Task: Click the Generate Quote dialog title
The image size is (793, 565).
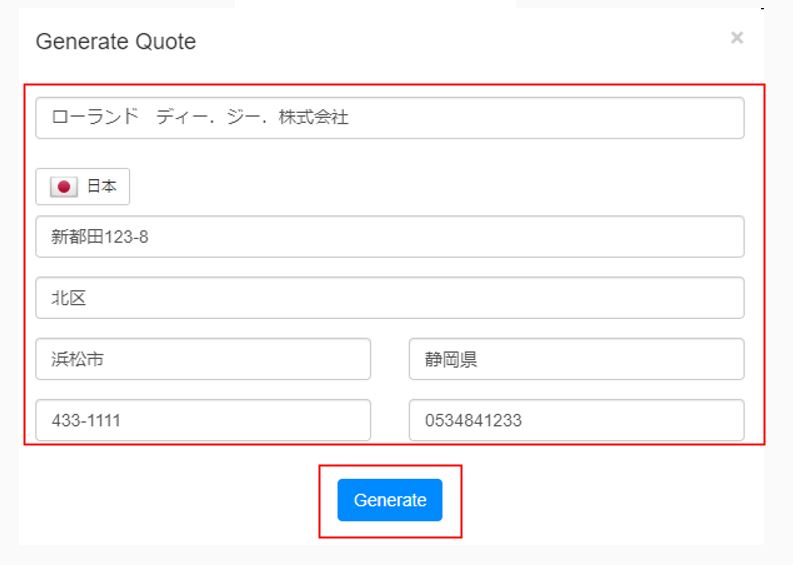Action: pos(116,41)
